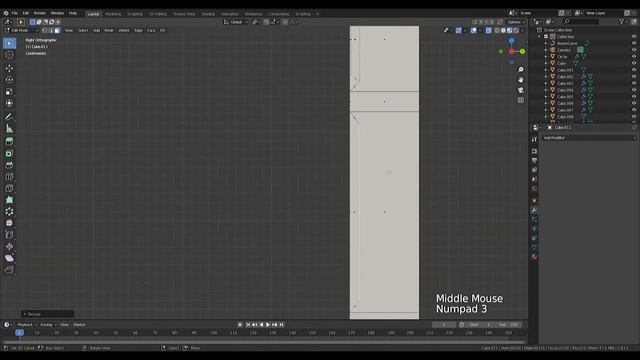This screenshot has height=360, width=640.
Task: Click the viewport zoom magnifier icon
Action: (x=520, y=70)
